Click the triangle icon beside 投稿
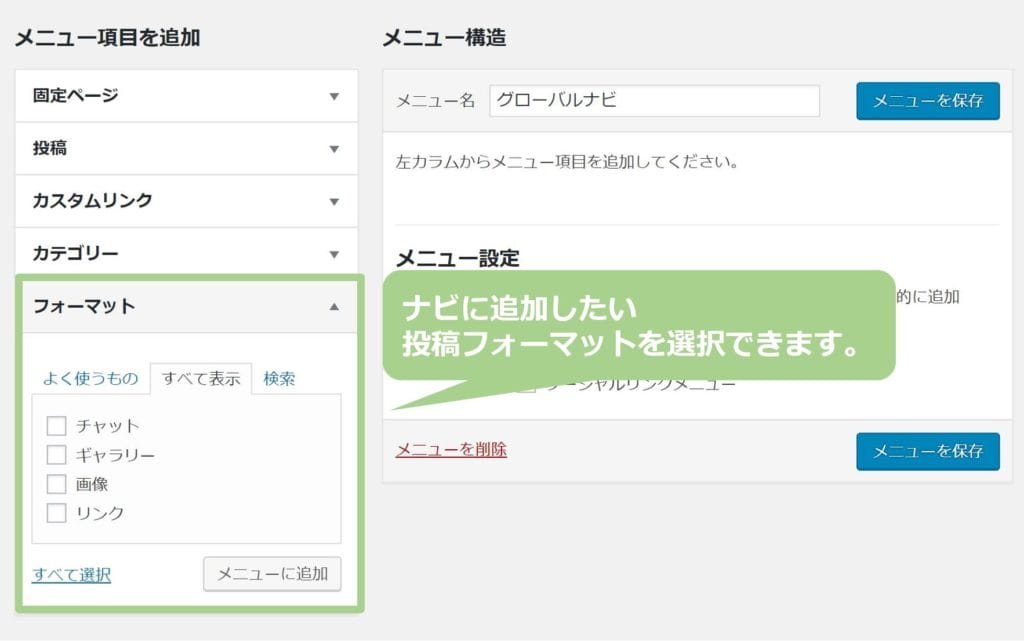Image resolution: width=1024 pixels, height=641 pixels. click(334, 149)
